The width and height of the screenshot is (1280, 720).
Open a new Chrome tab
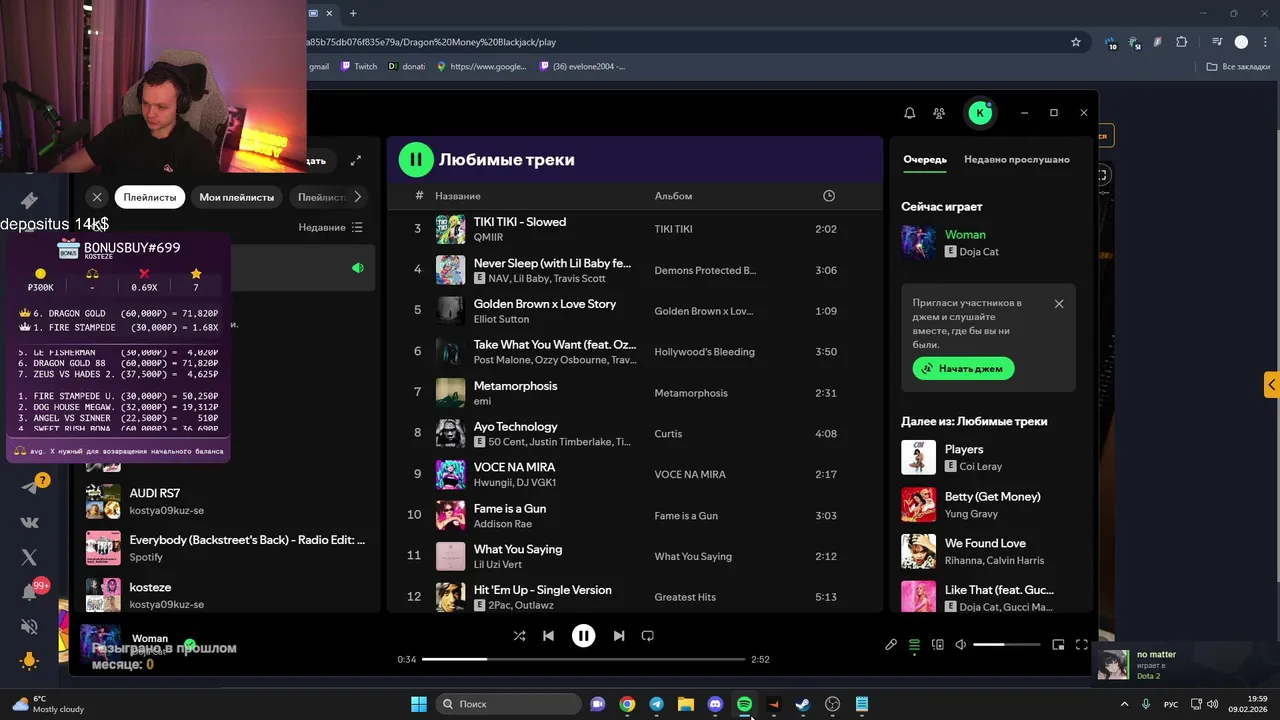(353, 13)
